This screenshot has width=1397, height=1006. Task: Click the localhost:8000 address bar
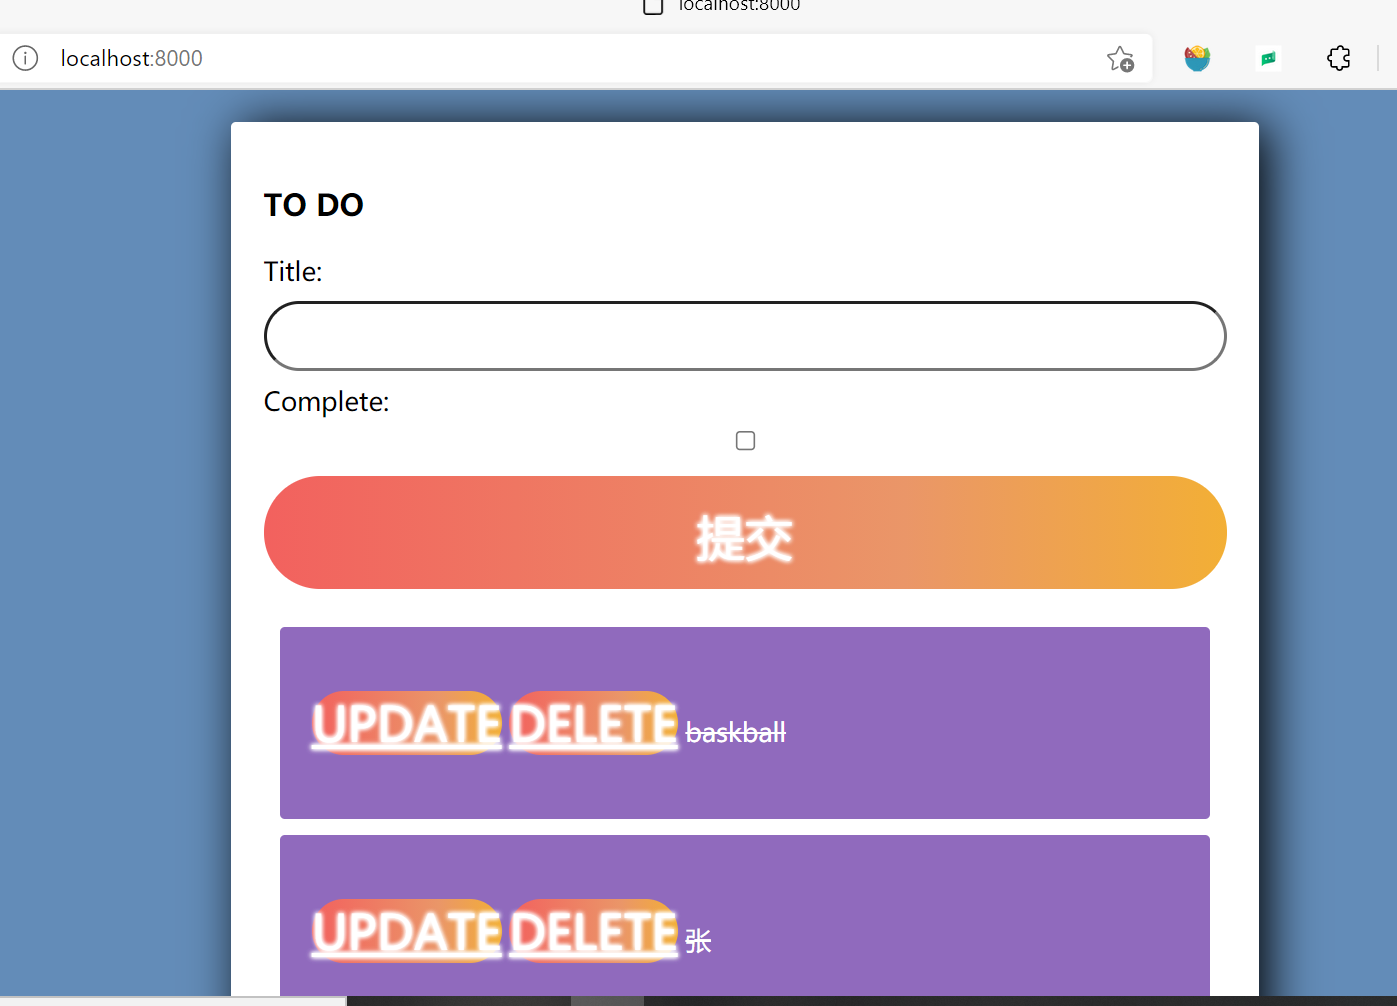(x=575, y=59)
